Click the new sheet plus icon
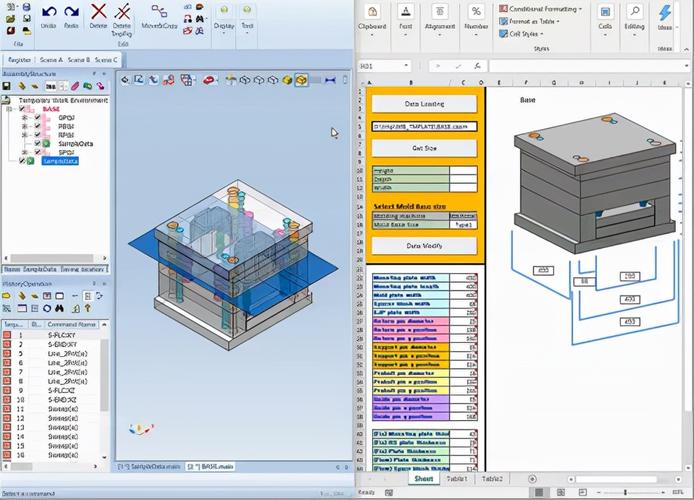 532,479
